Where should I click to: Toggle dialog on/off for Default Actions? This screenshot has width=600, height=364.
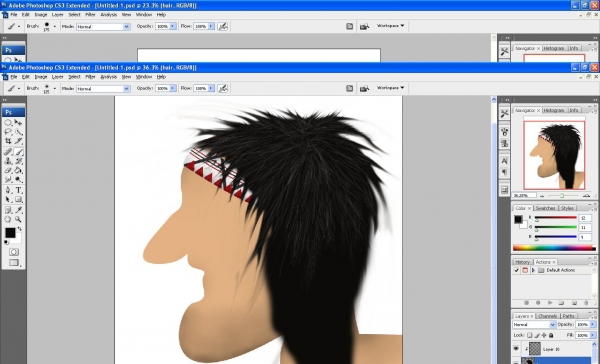[x=525, y=270]
